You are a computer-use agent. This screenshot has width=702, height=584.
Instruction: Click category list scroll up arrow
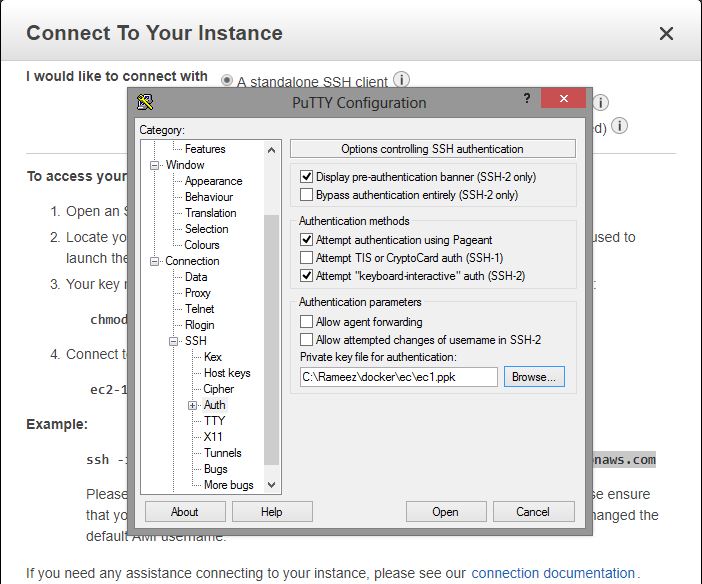pyautogui.click(x=271, y=150)
